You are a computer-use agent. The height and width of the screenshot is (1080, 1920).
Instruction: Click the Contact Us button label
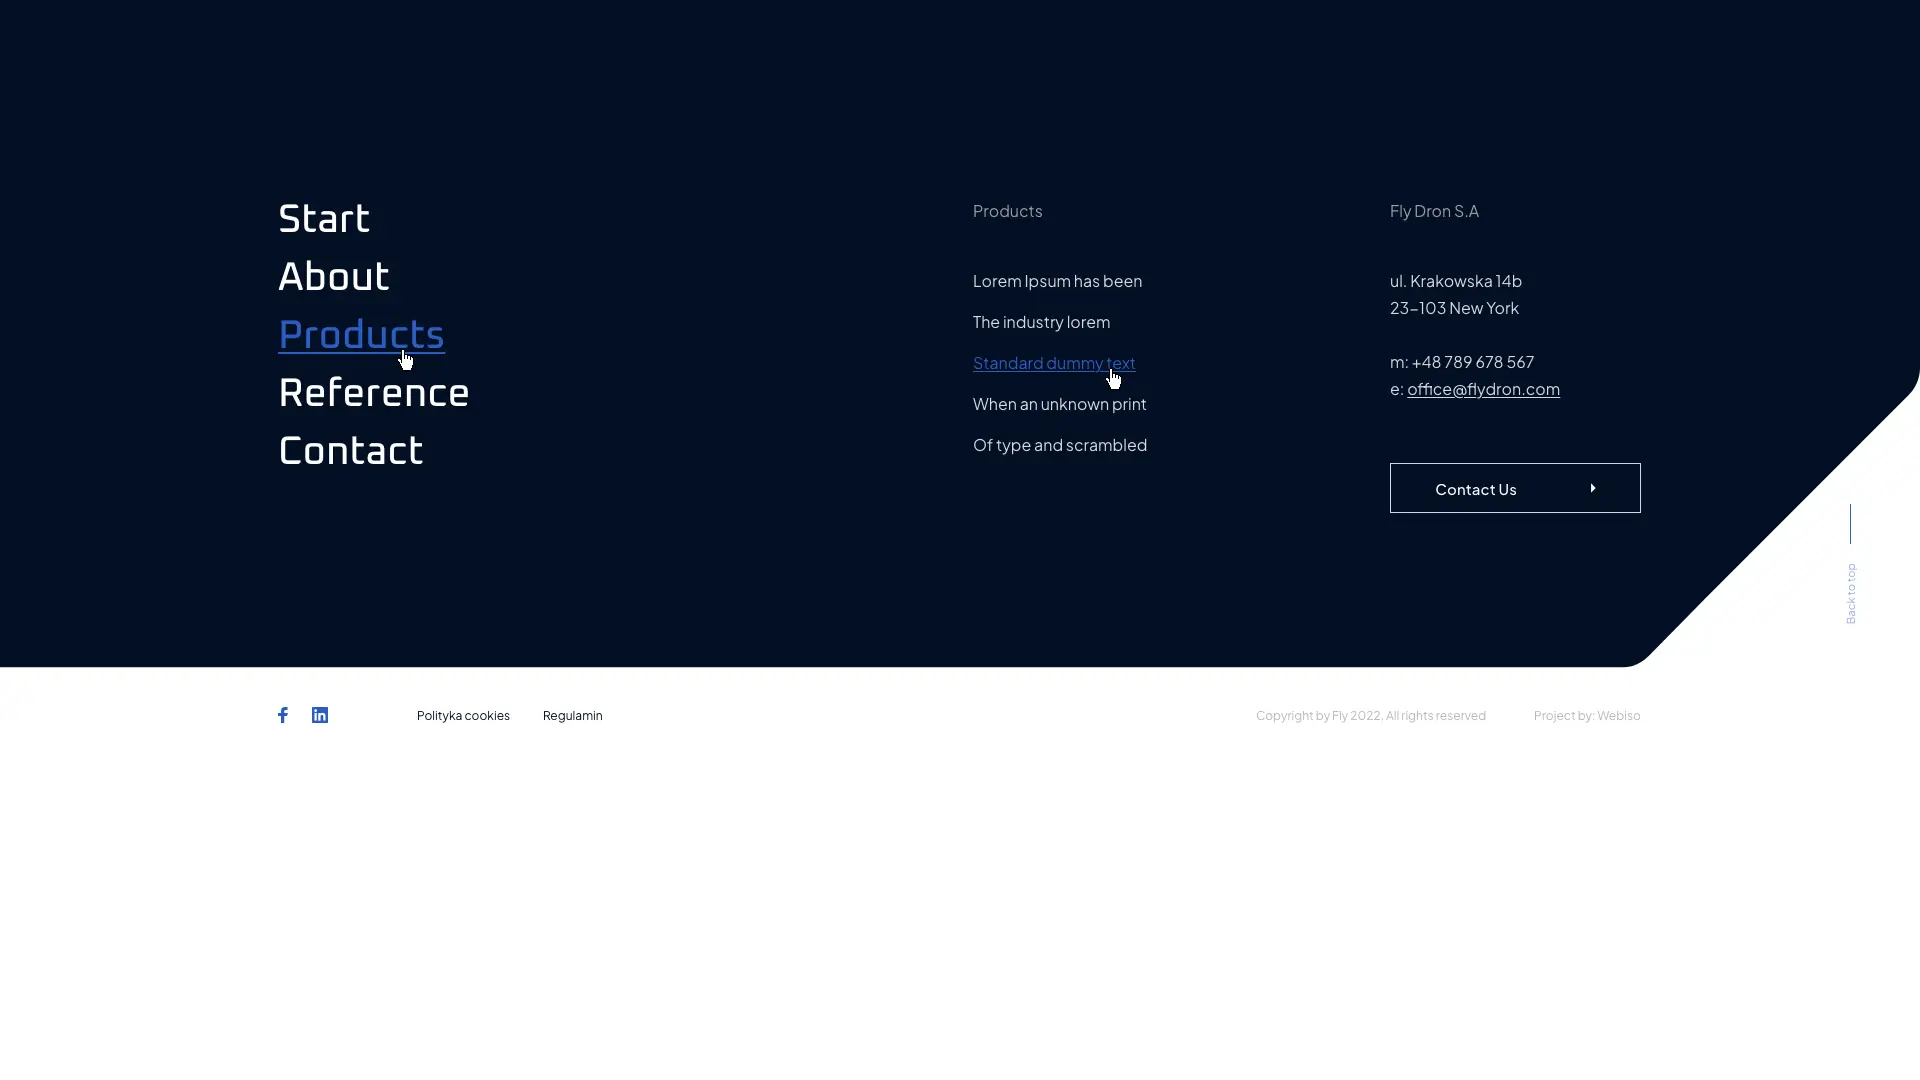(1475, 489)
